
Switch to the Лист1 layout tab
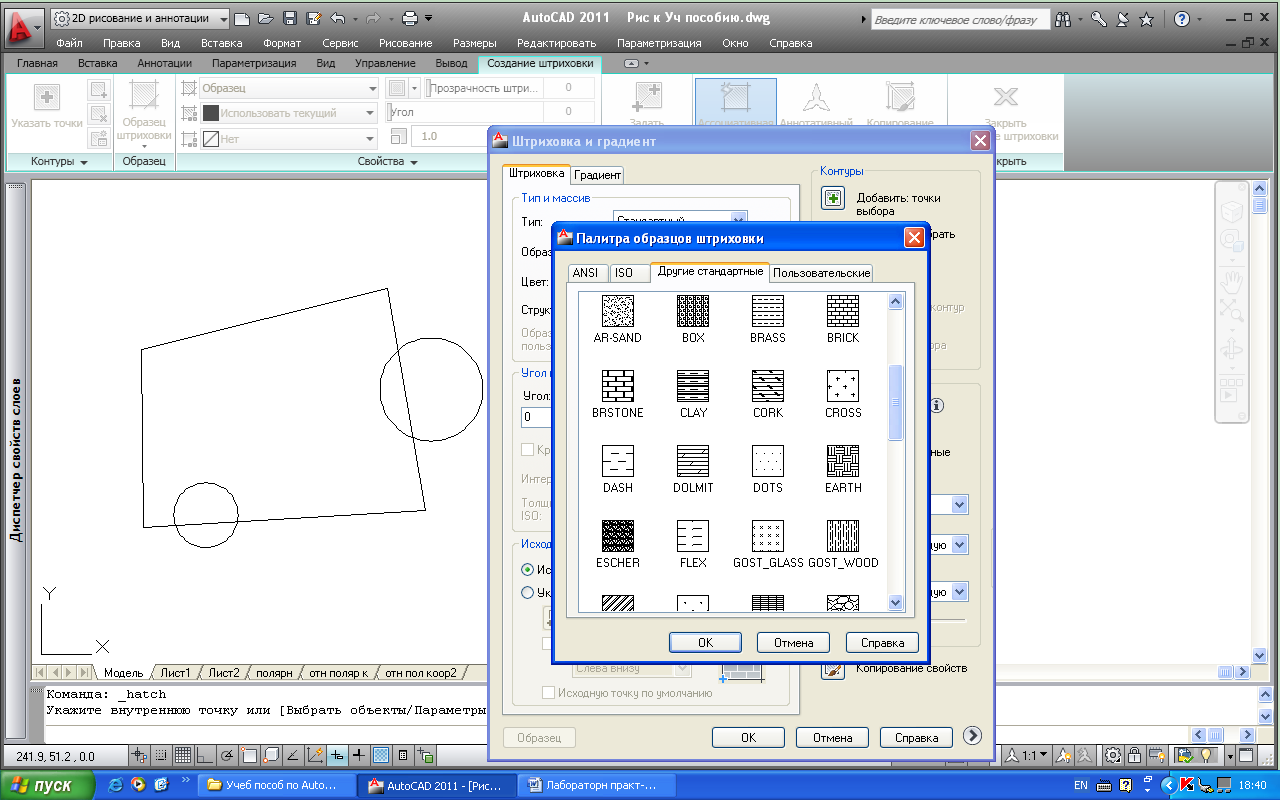[x=176, y=673]
